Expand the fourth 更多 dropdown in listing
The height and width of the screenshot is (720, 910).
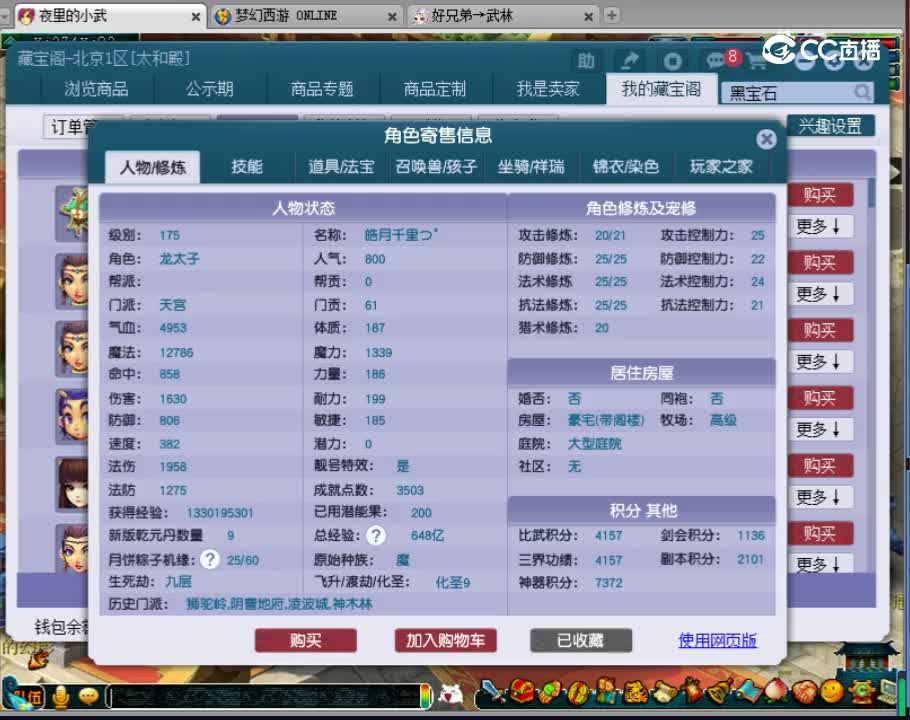click(819, 429)
